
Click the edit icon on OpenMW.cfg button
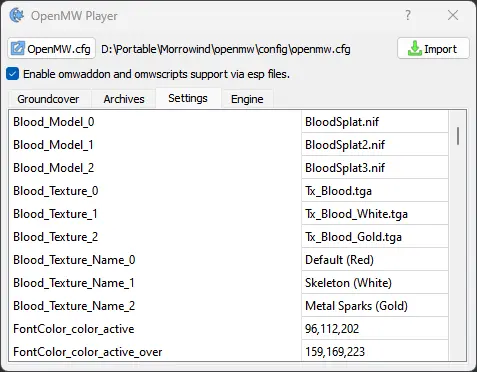(x=17, y=49)
